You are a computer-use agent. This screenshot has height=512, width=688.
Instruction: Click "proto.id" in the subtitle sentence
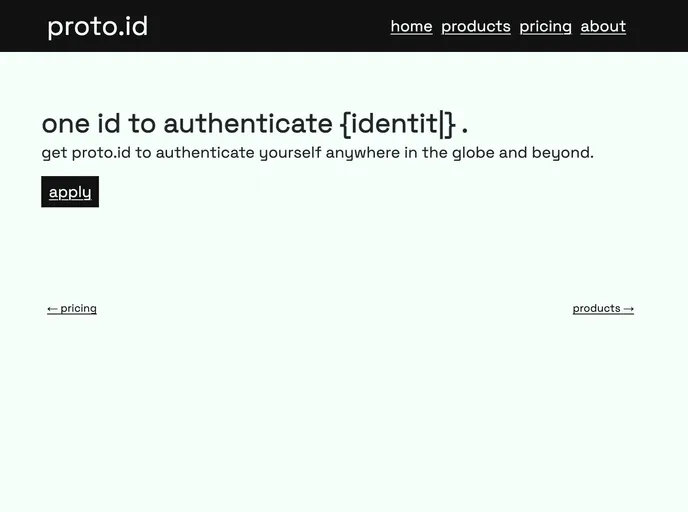101,153
